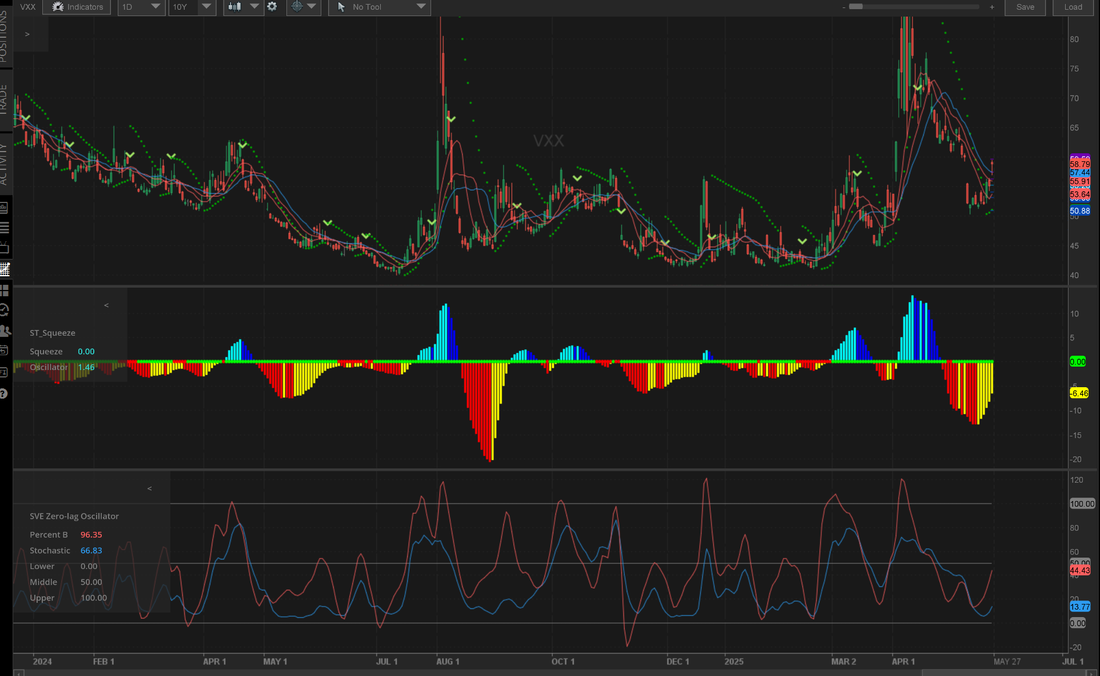Viewport: 1100px width, 676px height.
Task: Click the people sidebar icon
Action: click(5, 330)
